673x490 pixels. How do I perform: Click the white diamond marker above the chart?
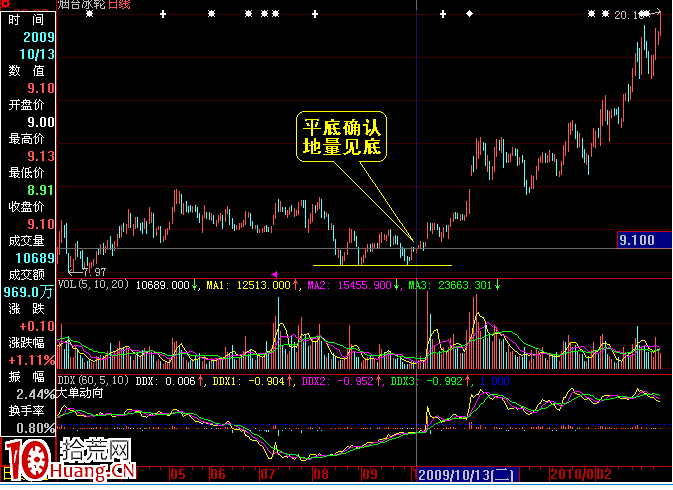point(470,14)
